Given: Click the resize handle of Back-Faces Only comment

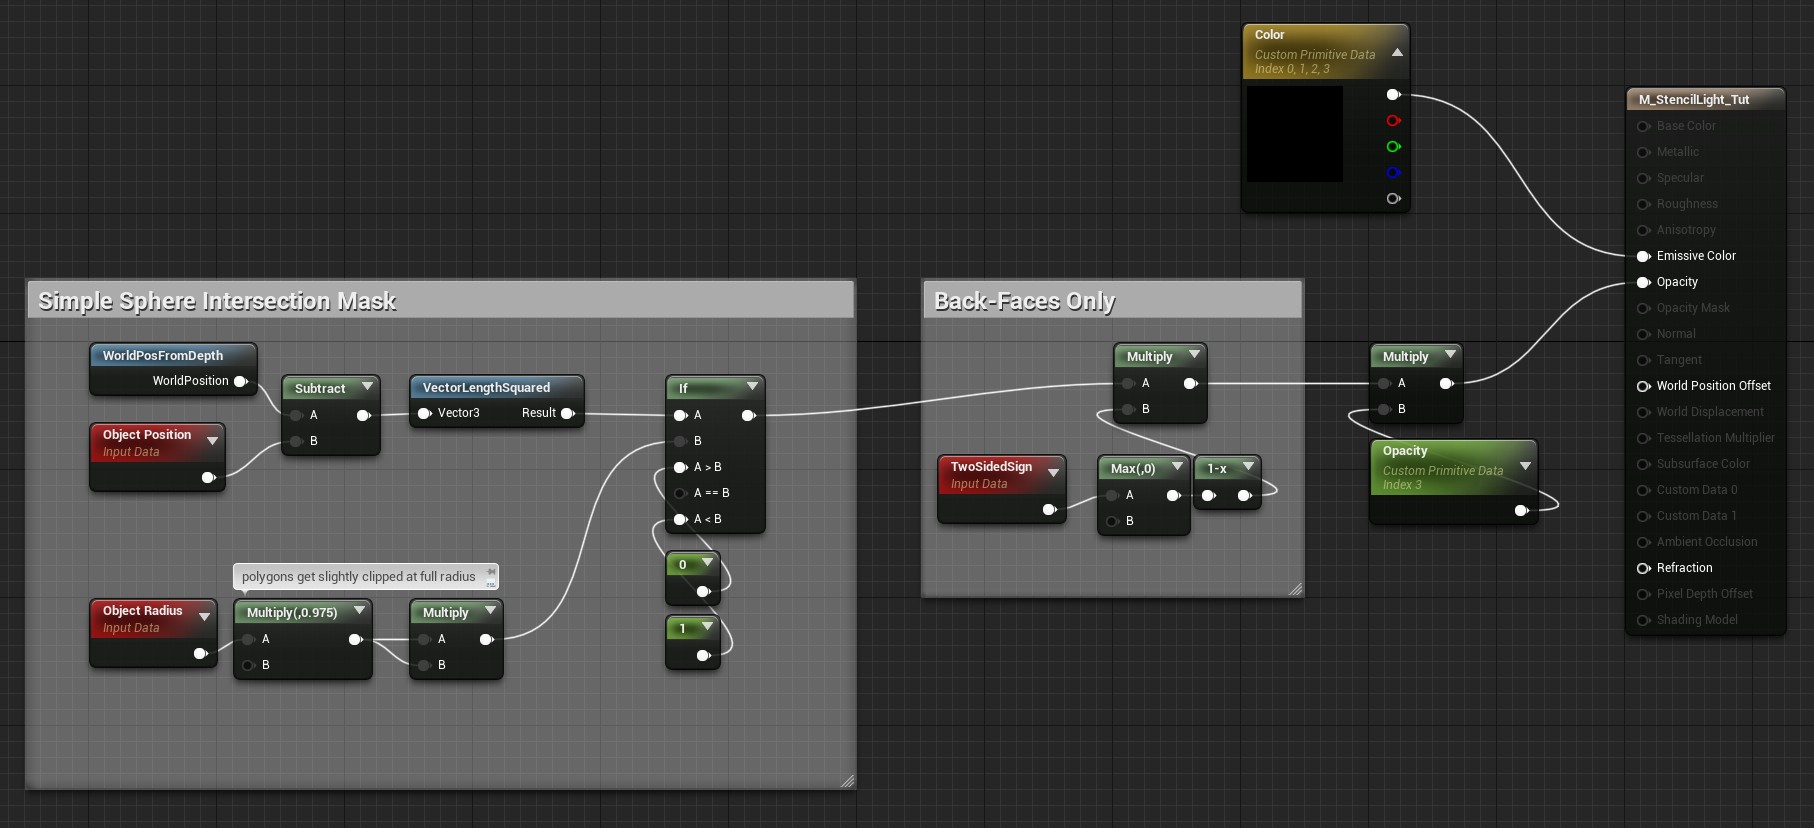Looking at the screenshot, I should (1295, 589).
